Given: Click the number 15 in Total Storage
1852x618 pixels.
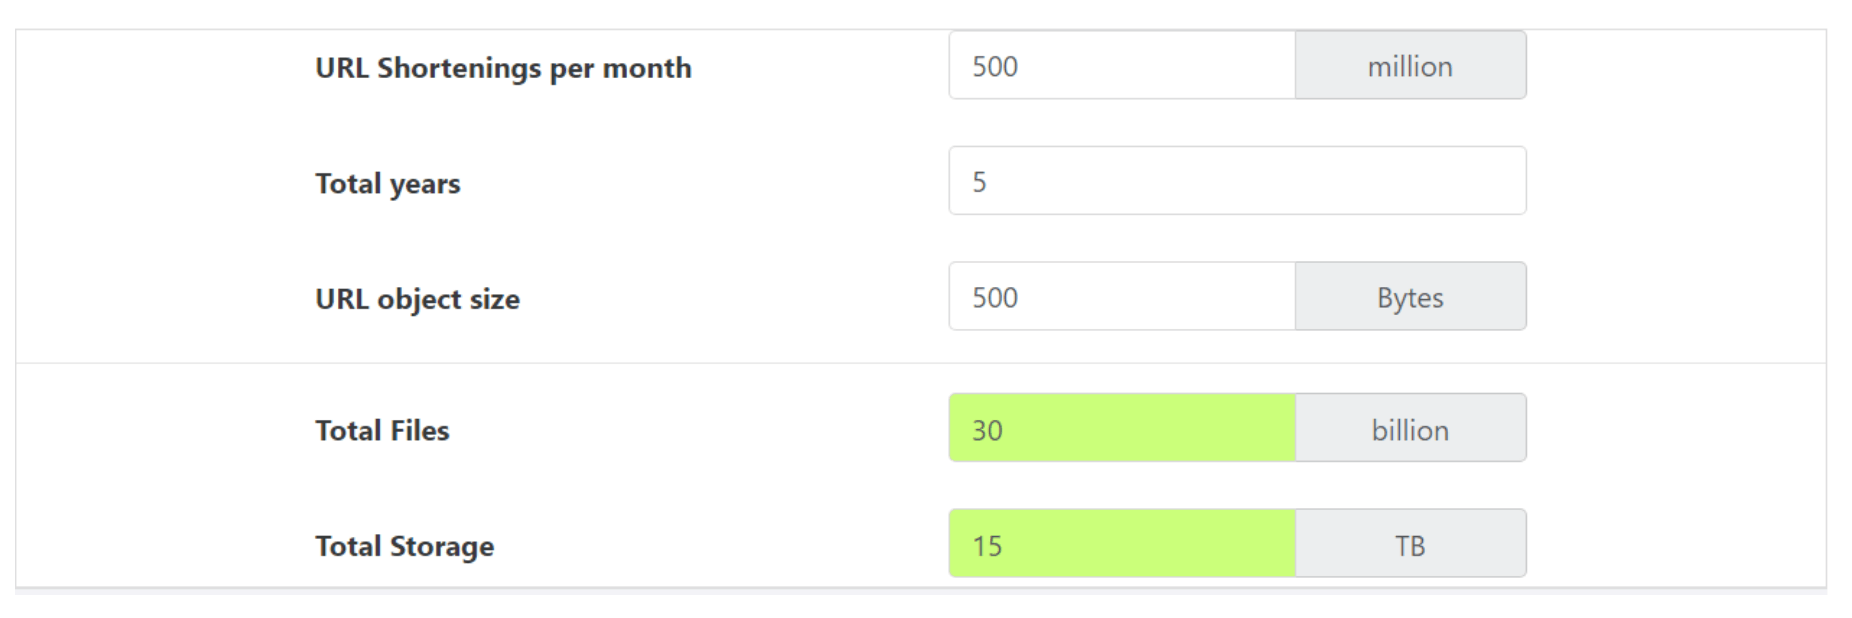Looking at the screenshot, I should tap(987, 546).
